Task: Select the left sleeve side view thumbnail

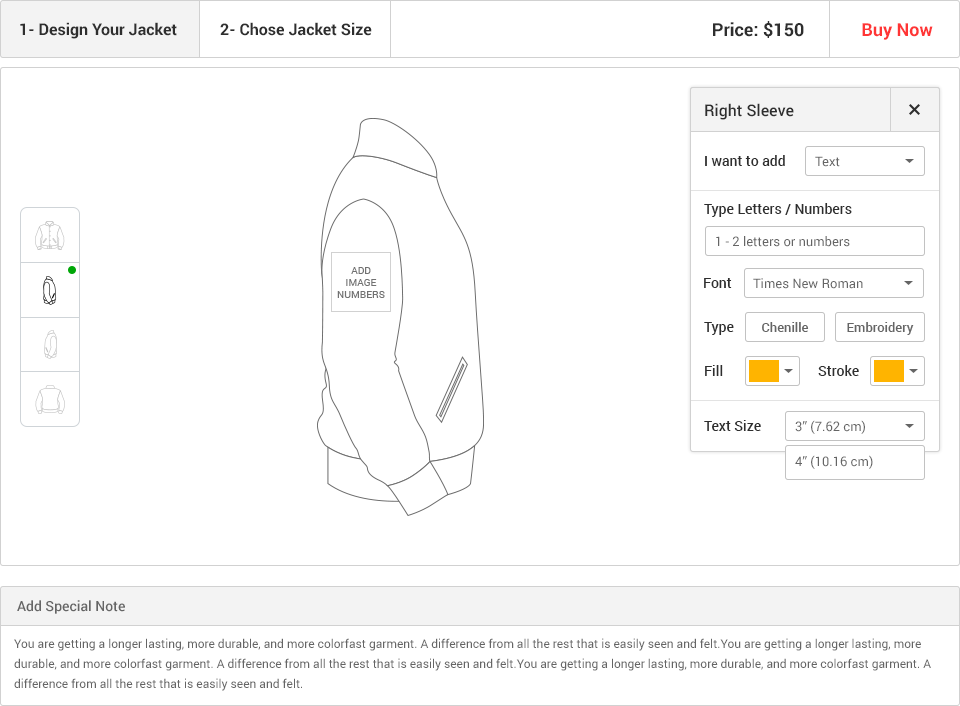Action: 50,344
